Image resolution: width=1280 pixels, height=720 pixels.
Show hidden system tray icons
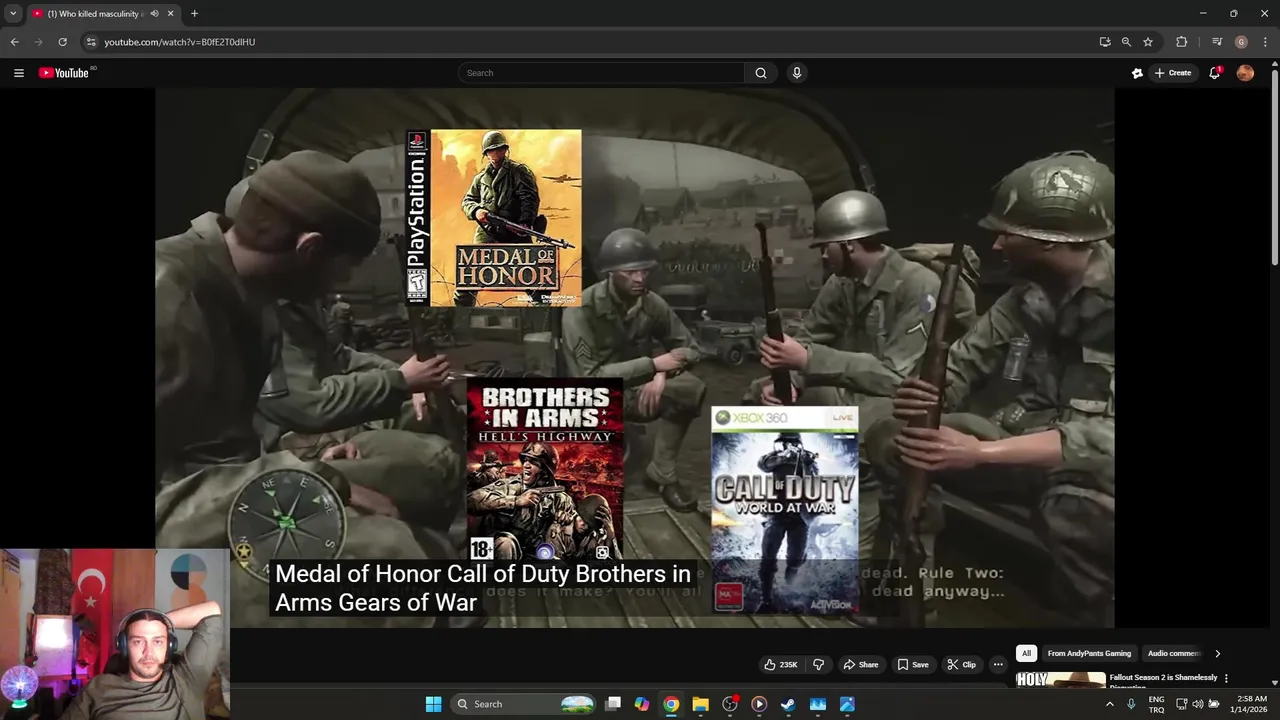(x=1109, y=704)
